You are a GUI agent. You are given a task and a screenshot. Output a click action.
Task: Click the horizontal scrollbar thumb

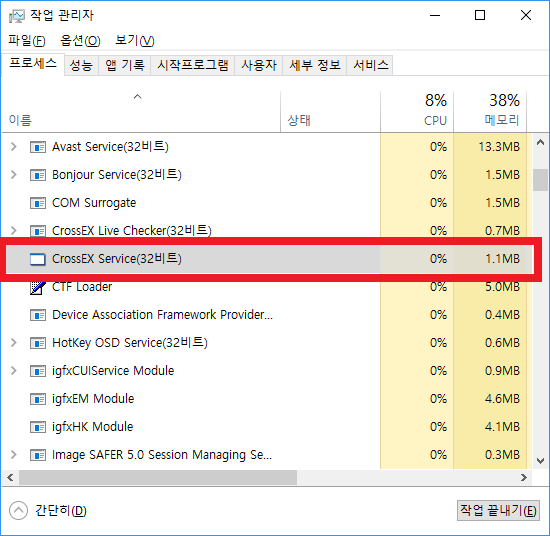(158, 478)
